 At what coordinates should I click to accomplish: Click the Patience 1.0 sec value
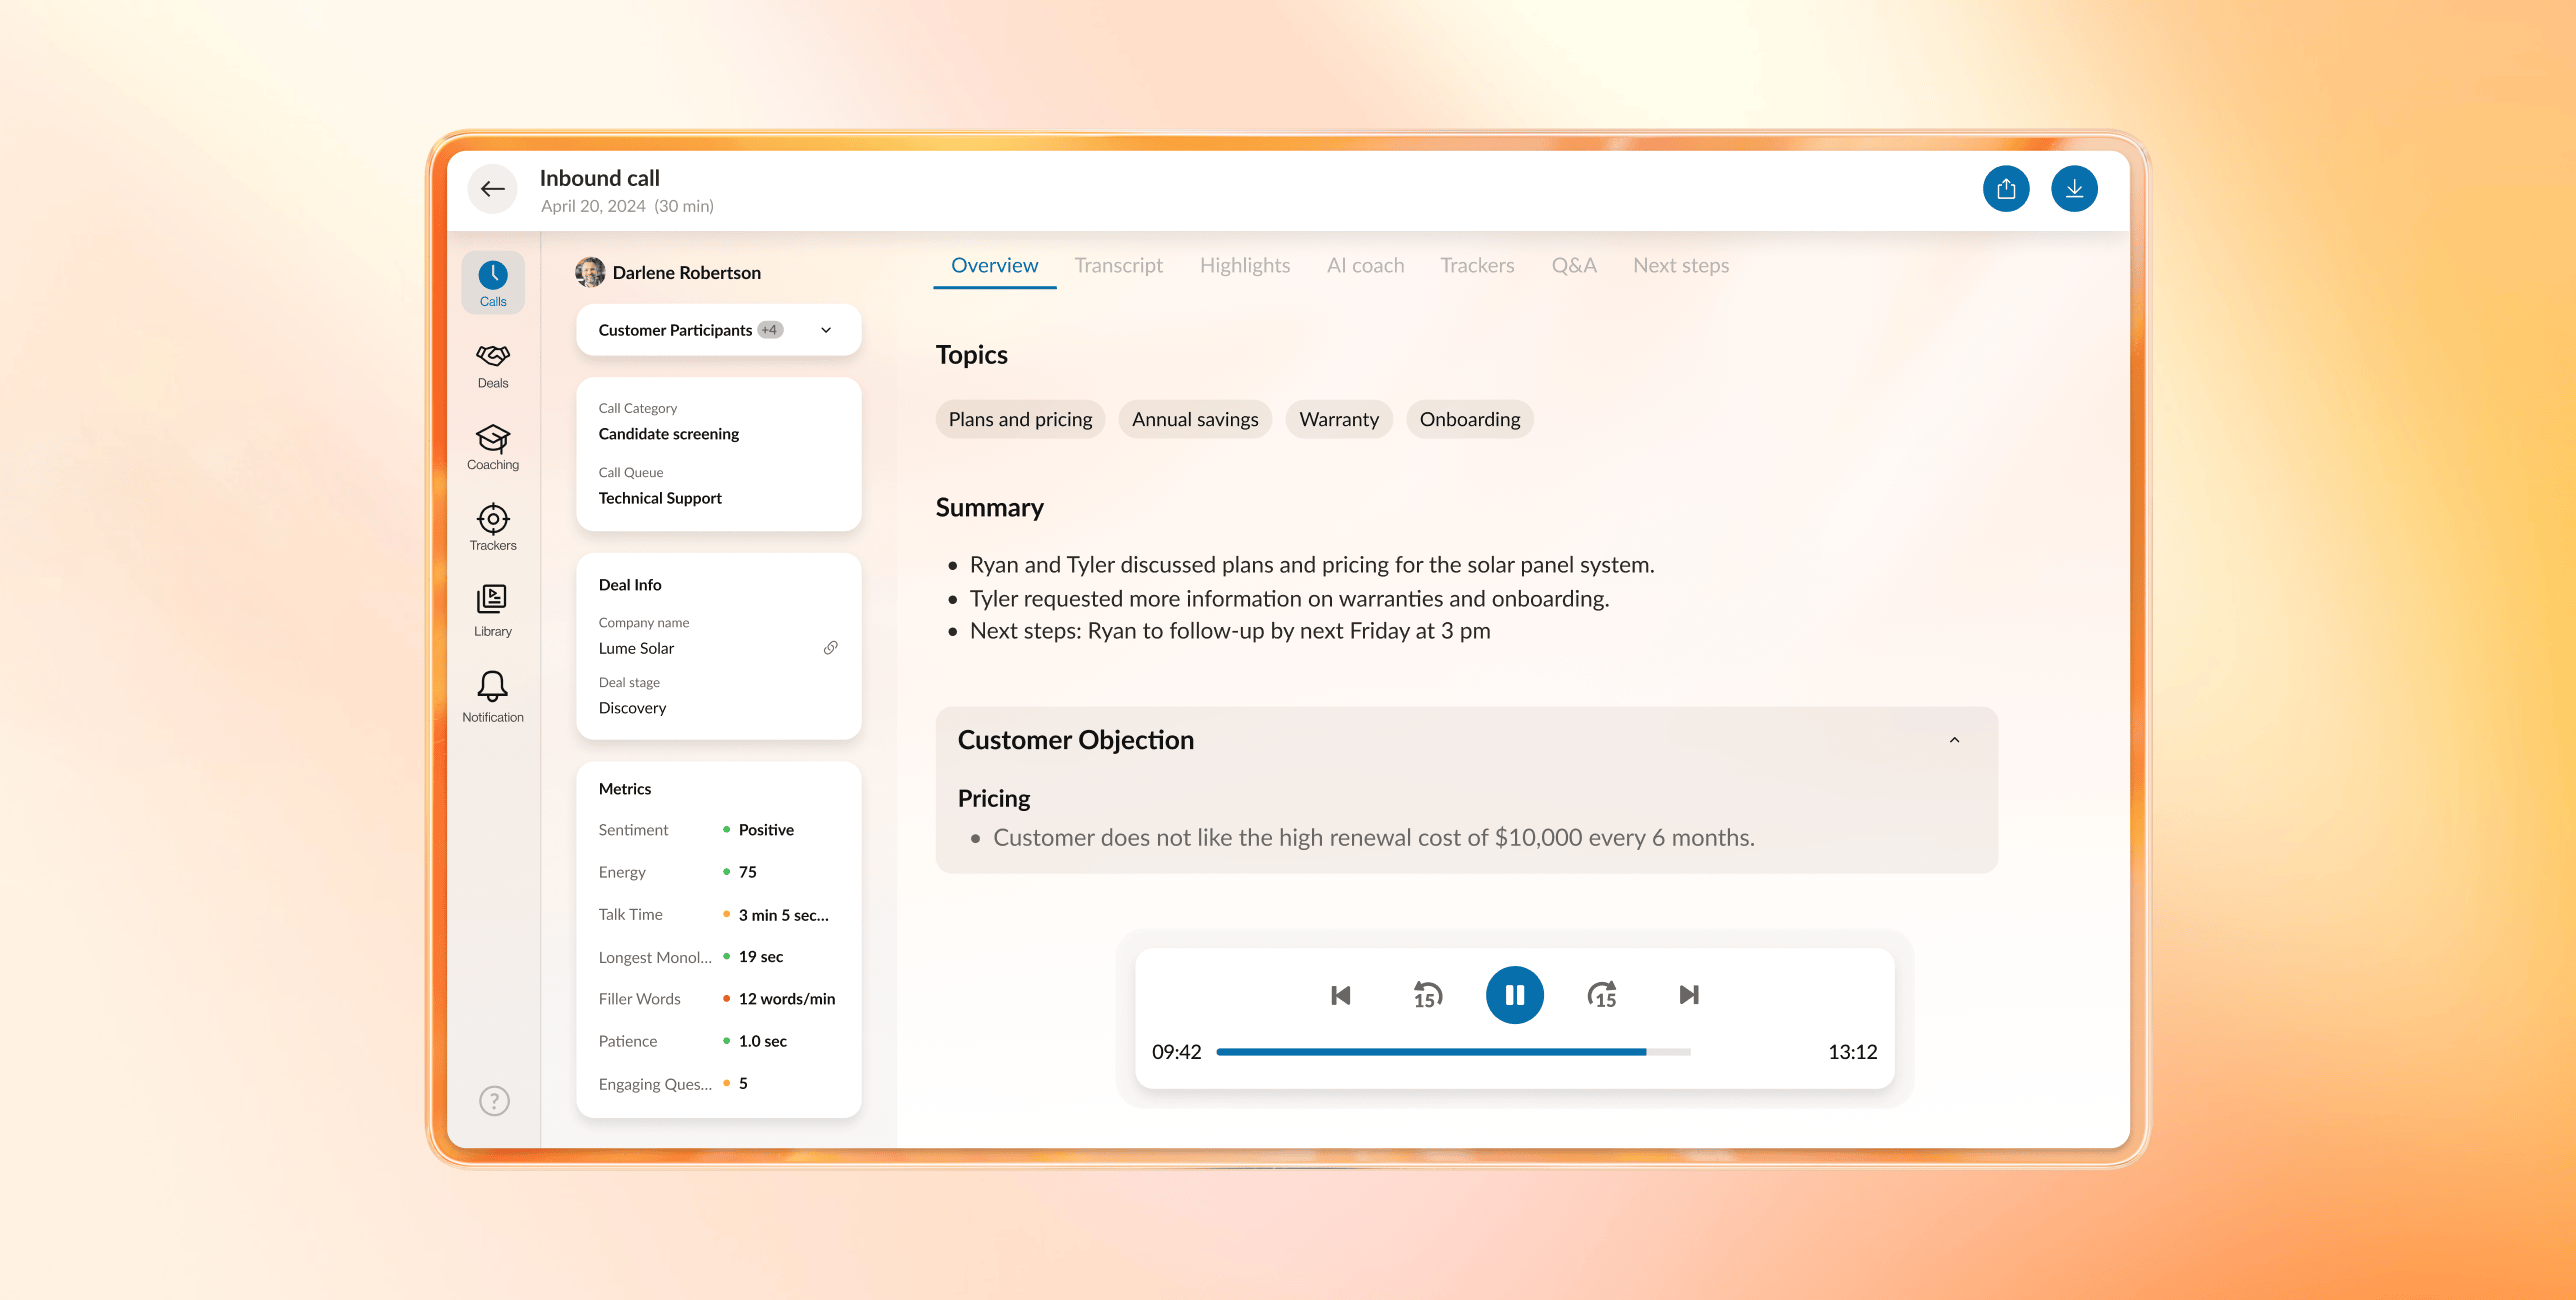[x=762, y=1041]
